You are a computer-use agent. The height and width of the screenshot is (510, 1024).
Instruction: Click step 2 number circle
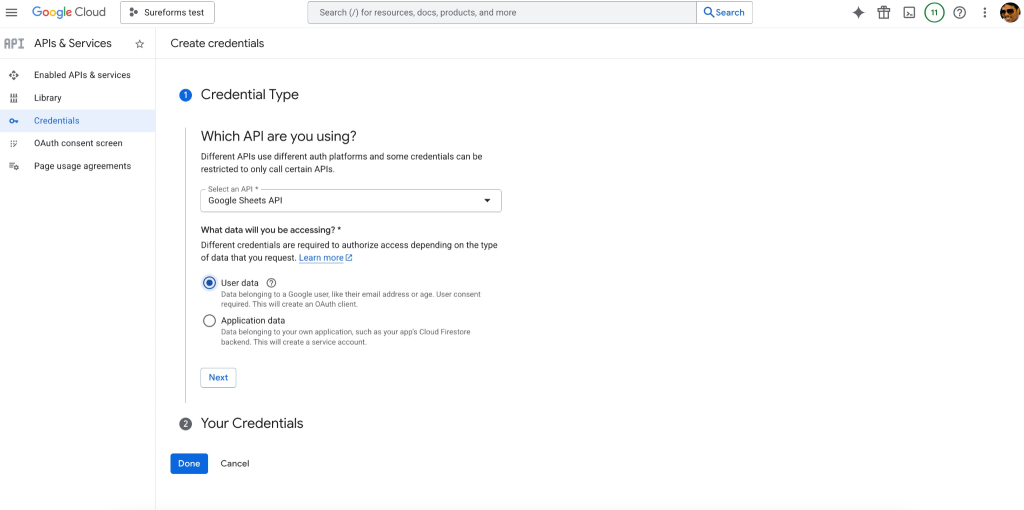(x=185, y=424)
